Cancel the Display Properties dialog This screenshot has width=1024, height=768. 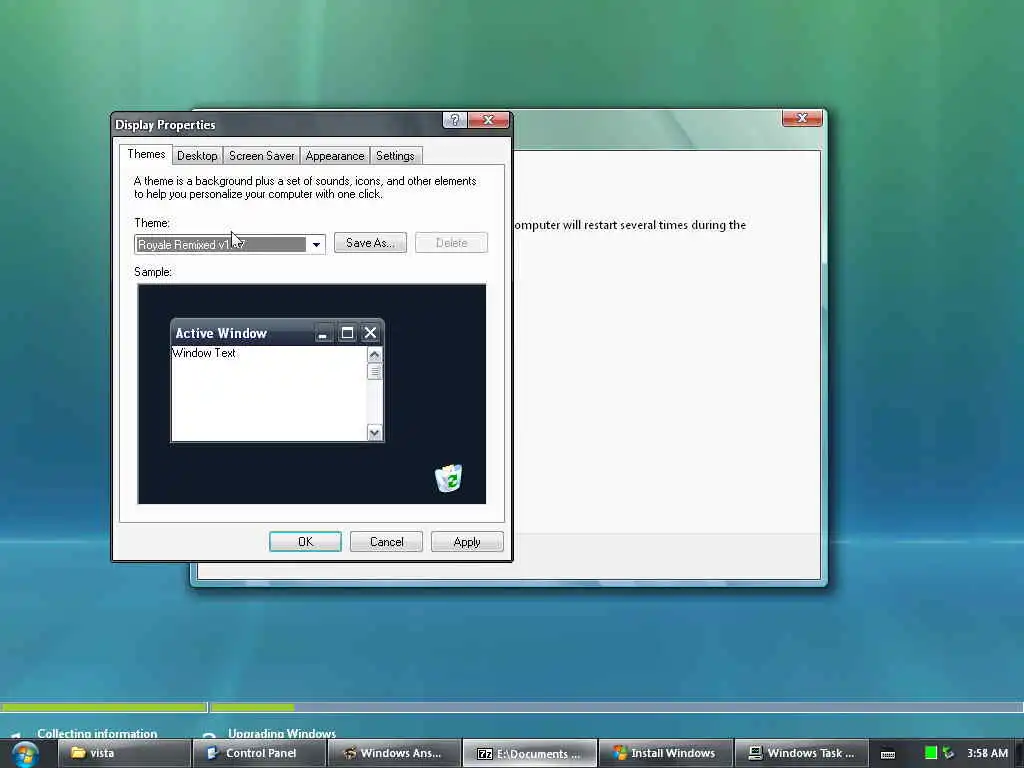(386, 541)
